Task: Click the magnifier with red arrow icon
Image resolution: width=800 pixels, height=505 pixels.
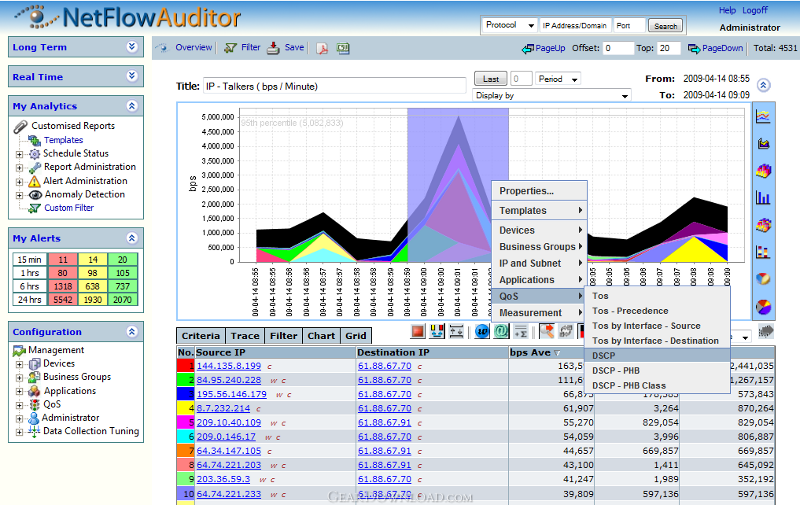Action: pyautogui.click(x=546, y=332)
